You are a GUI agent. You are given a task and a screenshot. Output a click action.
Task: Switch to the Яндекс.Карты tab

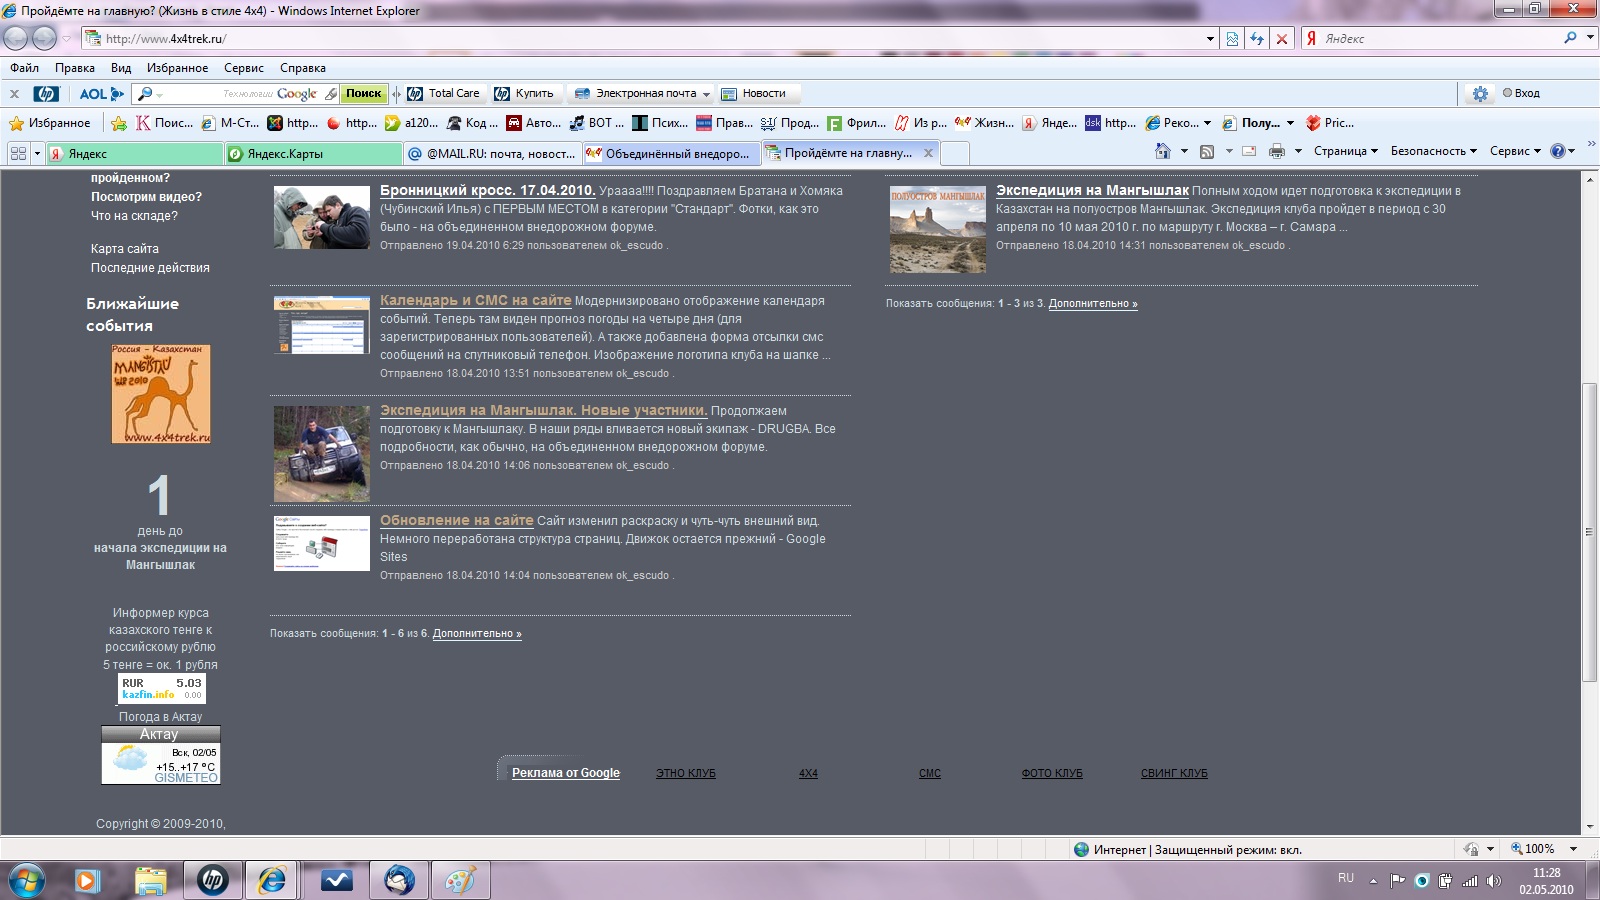click(312, 153)
